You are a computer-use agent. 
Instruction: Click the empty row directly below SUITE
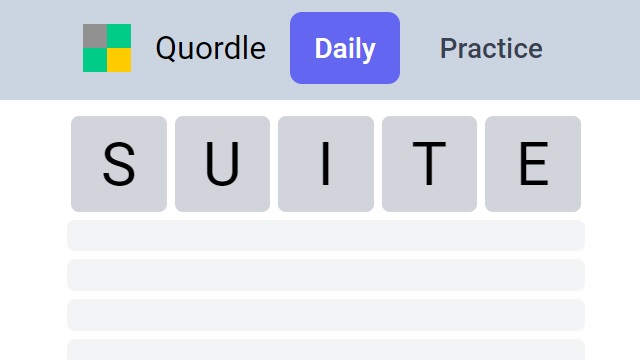pyautogui.click(x=326, y=236)
